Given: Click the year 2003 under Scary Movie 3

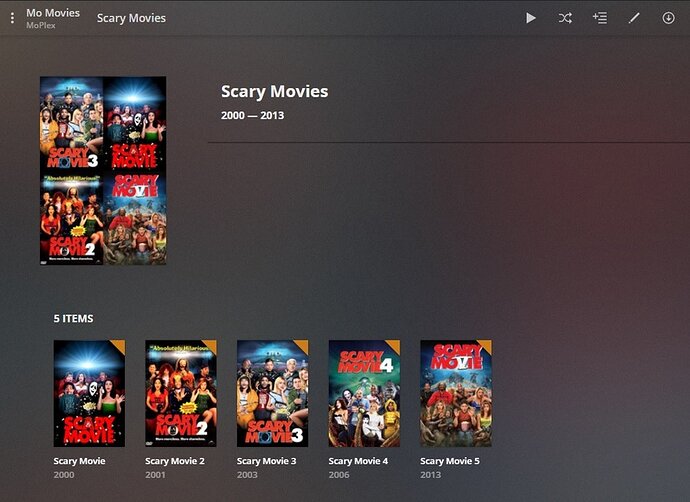Looking at the screenshot, I should [x=247, y=475].
